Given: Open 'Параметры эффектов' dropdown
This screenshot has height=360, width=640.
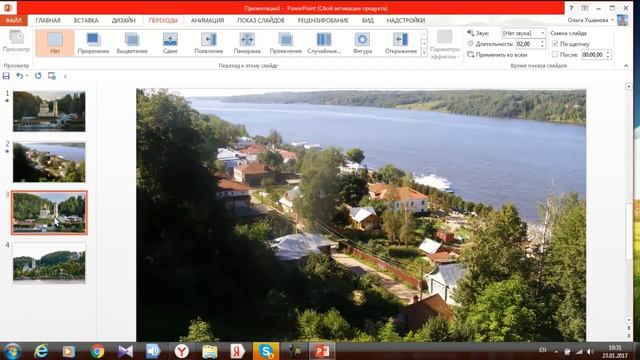Looking at the screenshot, I should [445, 44].
